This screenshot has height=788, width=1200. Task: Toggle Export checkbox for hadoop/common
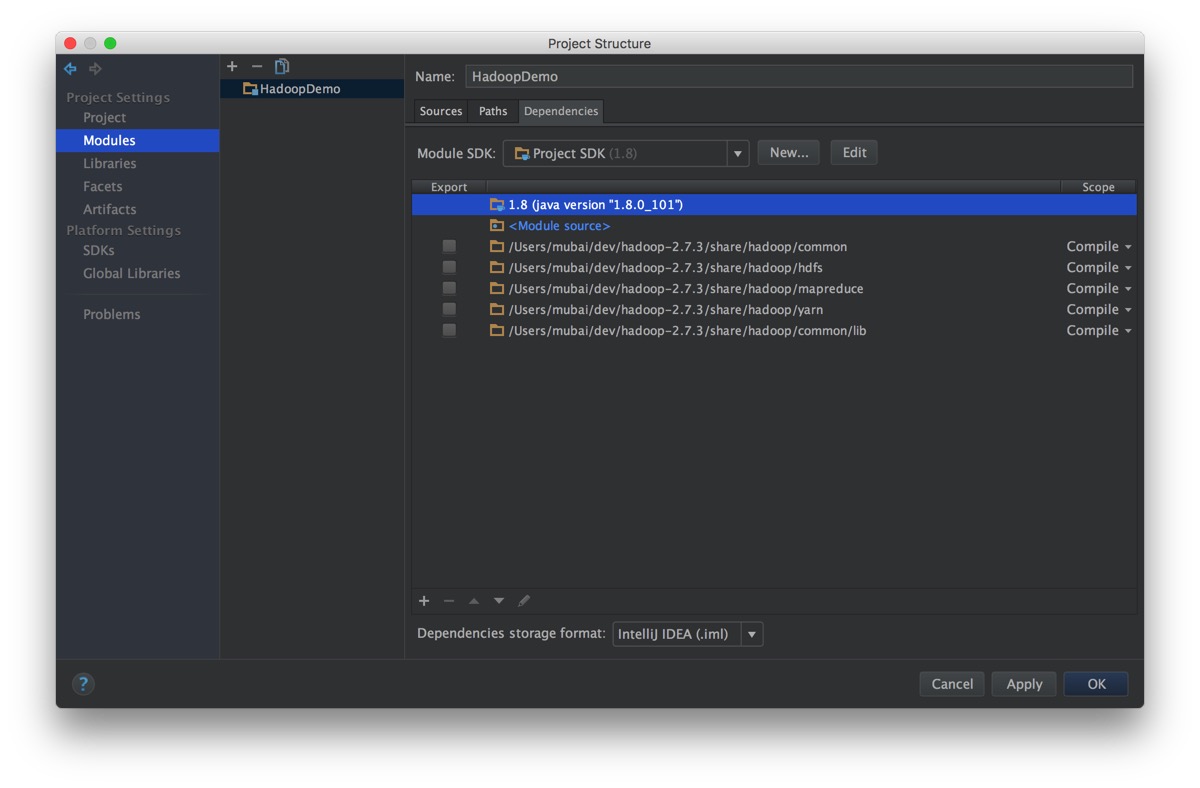[449, 247]
